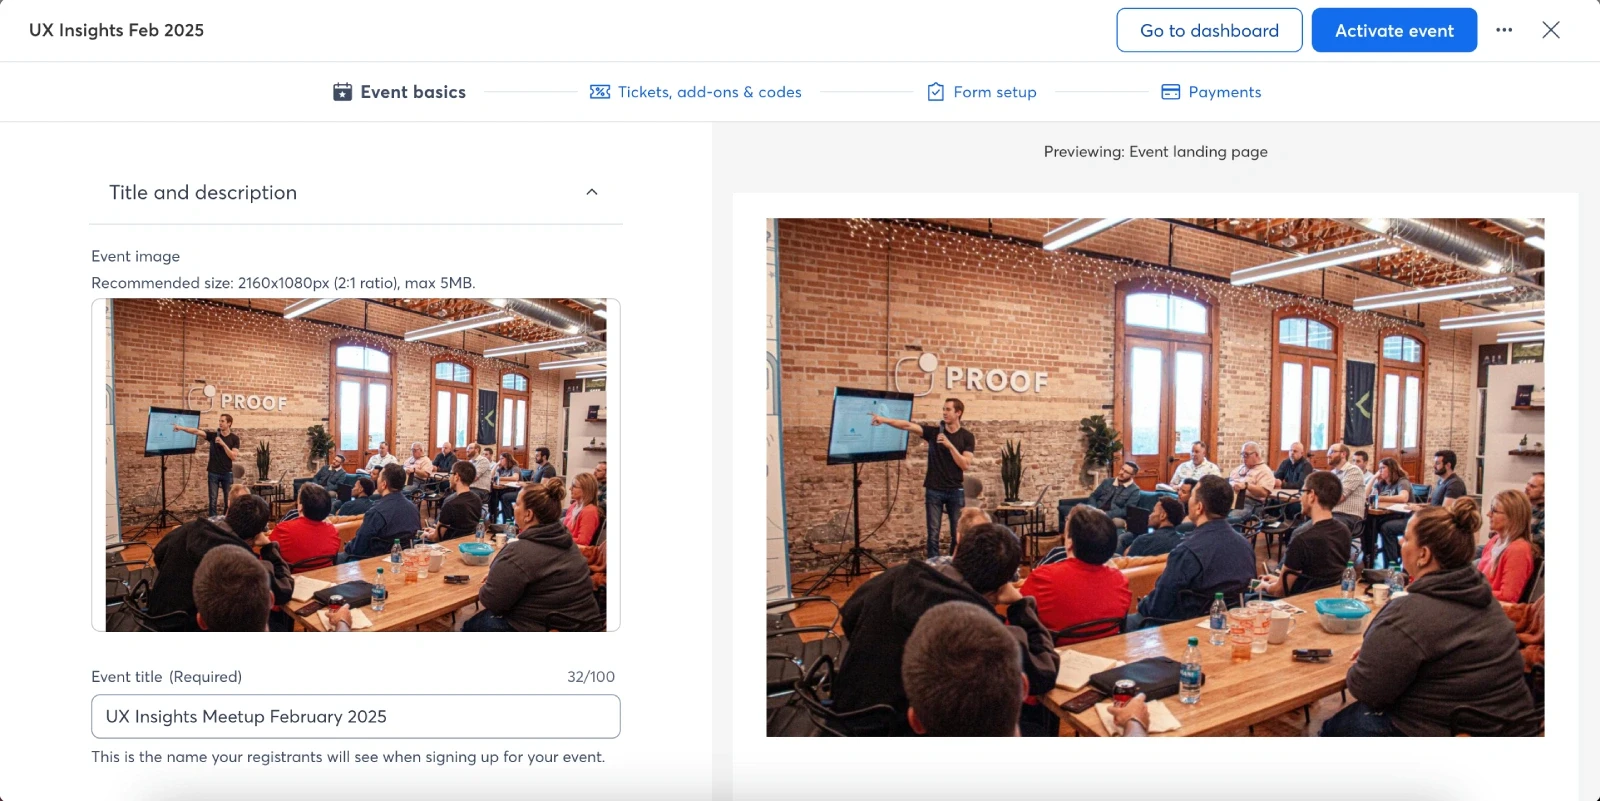Click the uploaded event image thumbnail
1600x801 pixels.
[x=356, y=465]
